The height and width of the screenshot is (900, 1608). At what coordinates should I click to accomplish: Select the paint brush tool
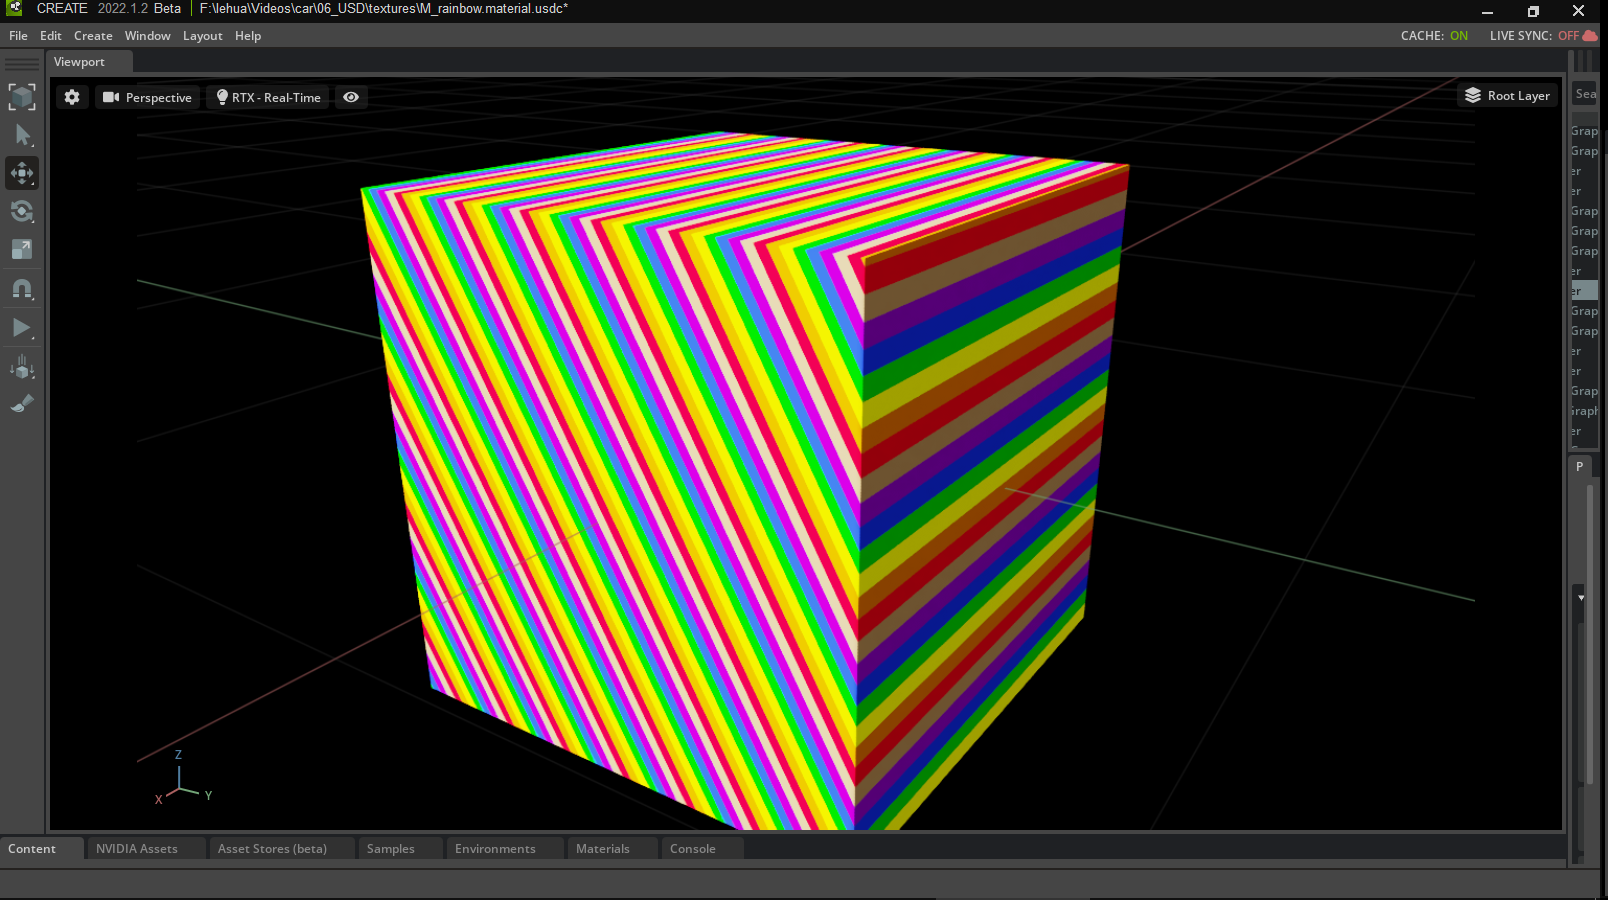(x=22, y=404)
